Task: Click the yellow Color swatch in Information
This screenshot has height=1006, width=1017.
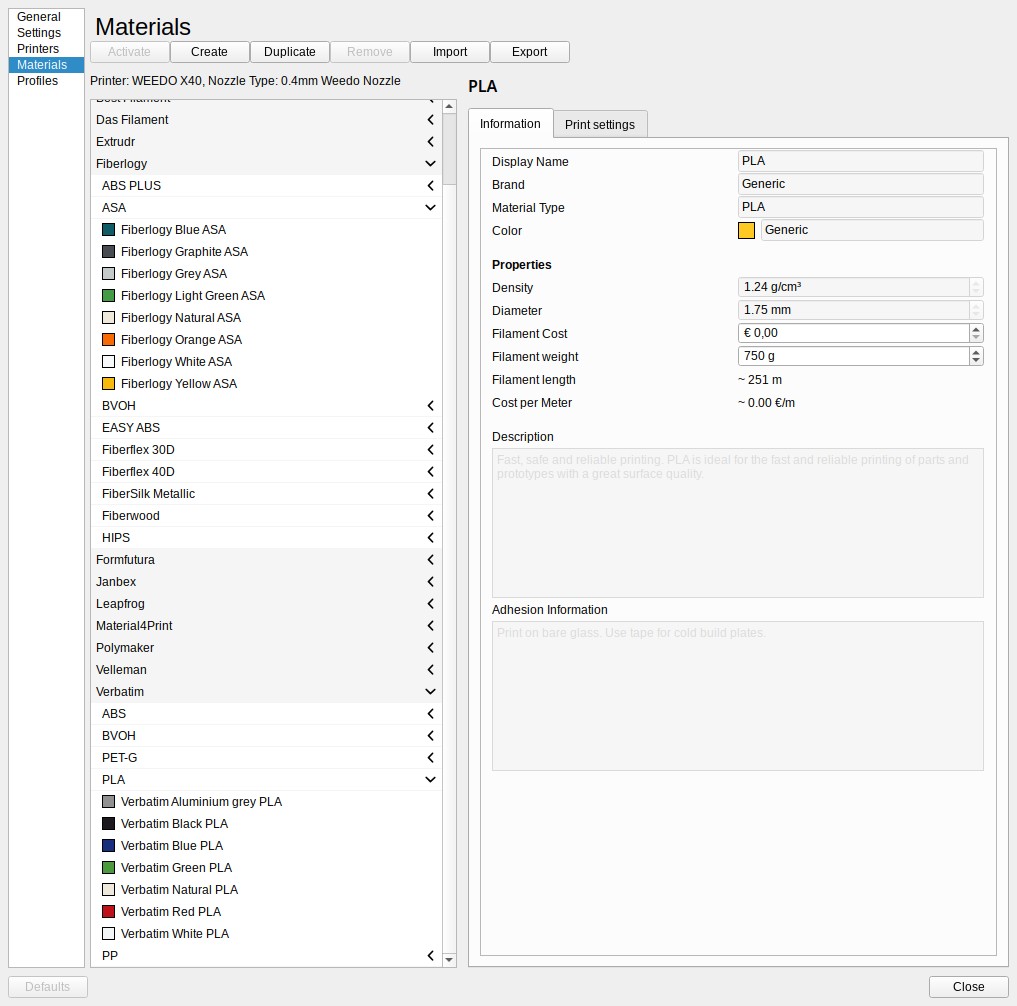Action: (x=746, y=230)
